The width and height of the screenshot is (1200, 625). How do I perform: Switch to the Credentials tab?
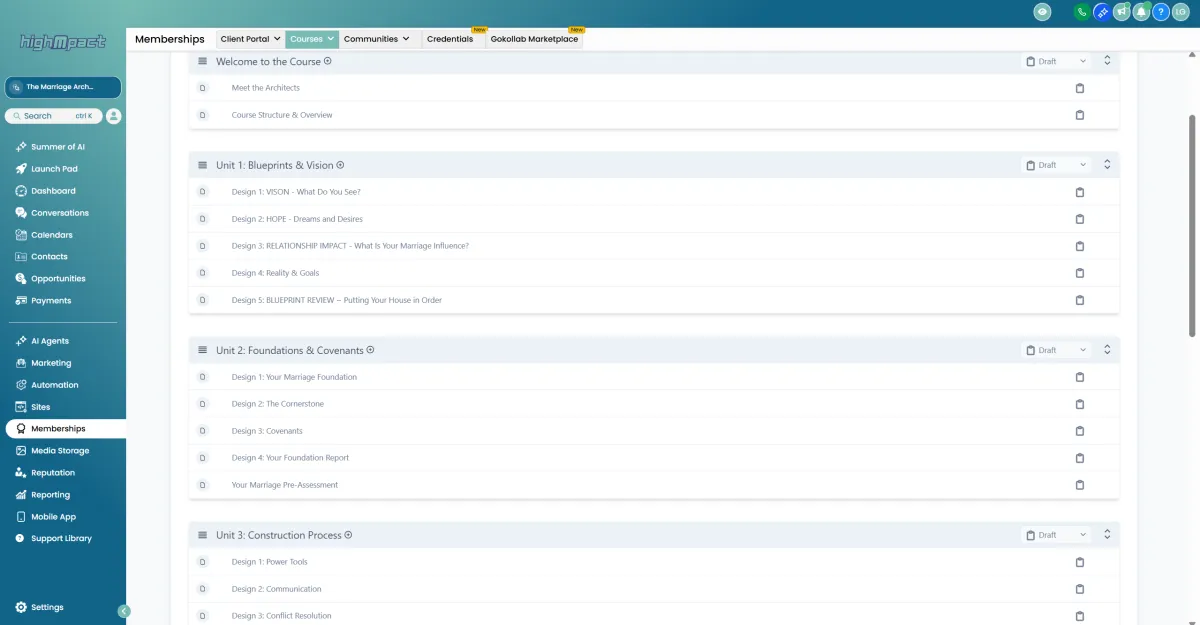[450, 39]
